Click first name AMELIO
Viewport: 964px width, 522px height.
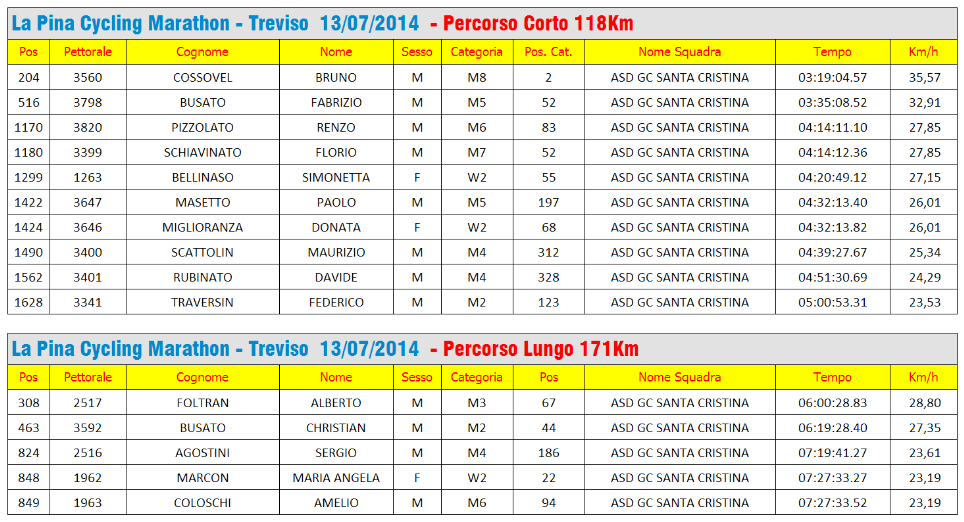(x=336, y=503)
